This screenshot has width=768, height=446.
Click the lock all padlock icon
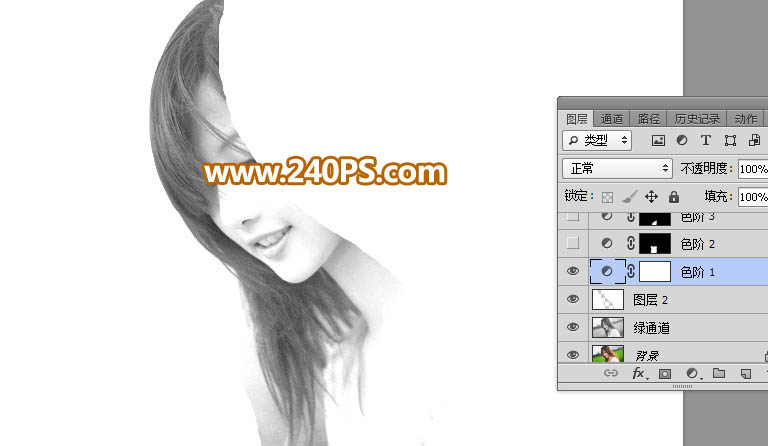[x=673, y=197]
